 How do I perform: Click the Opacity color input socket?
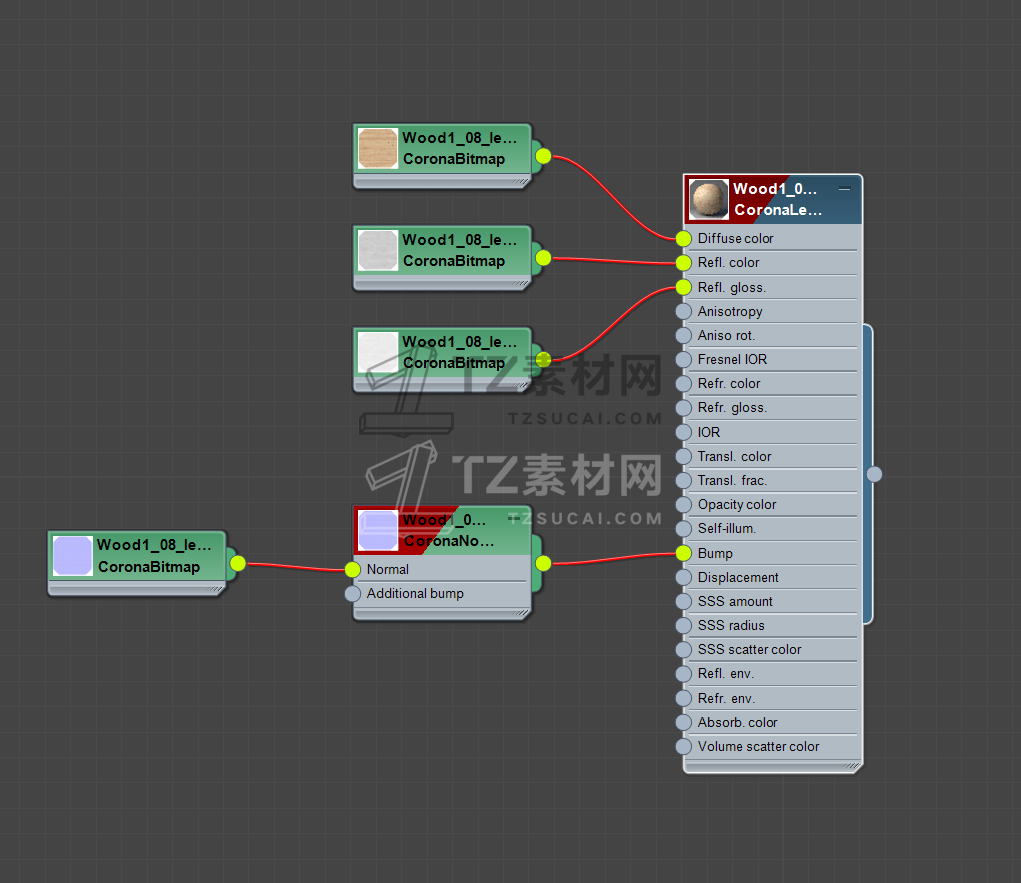point(683,505)
